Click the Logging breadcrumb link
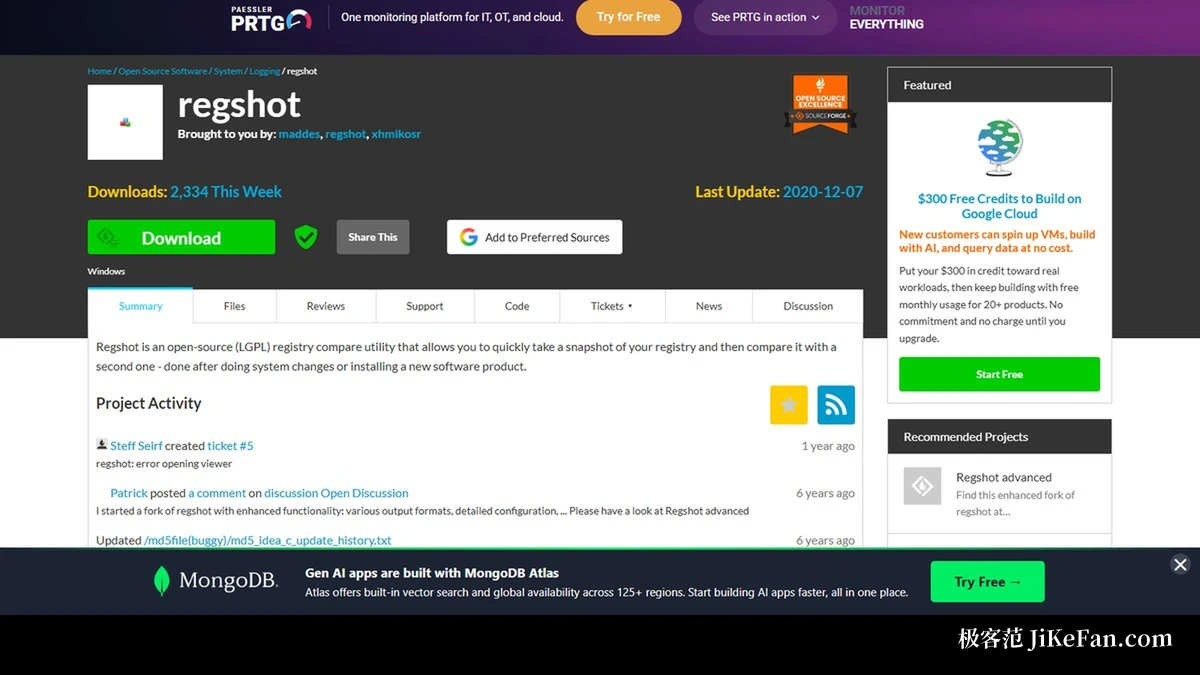 tap(265, 71)
